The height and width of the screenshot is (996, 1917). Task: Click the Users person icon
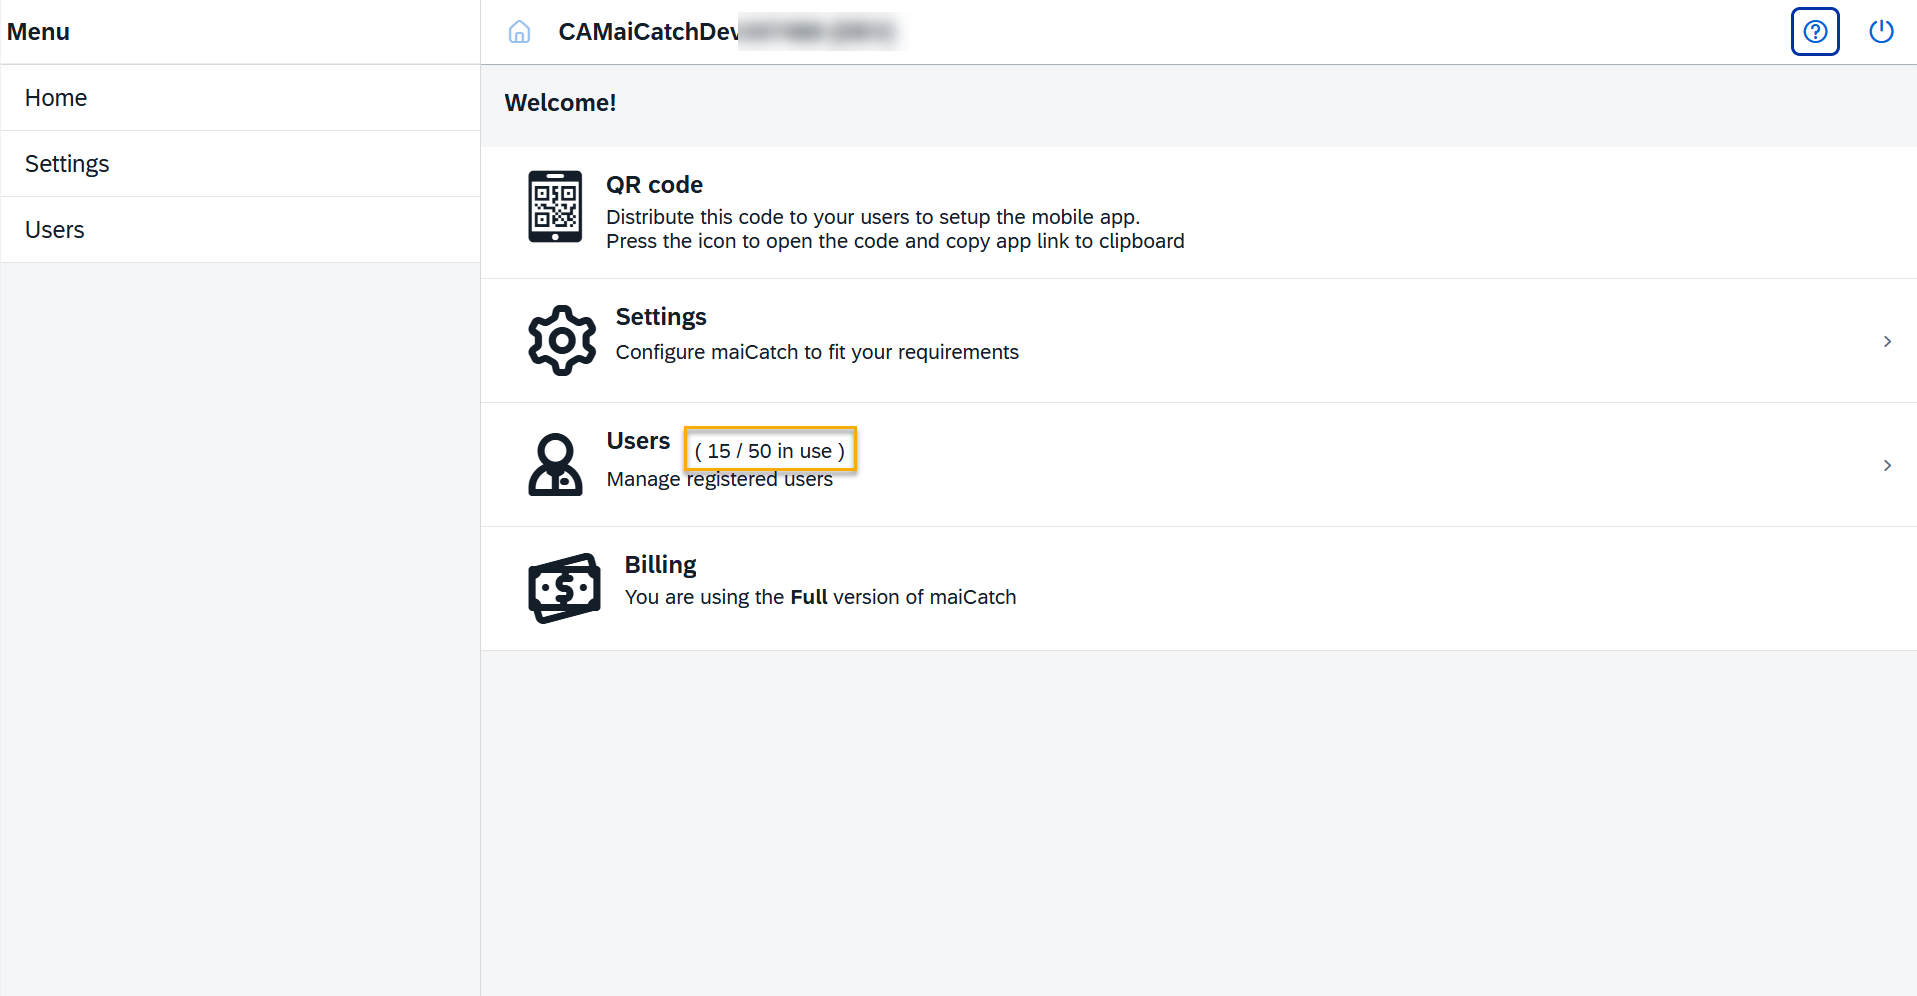(555, 464)
